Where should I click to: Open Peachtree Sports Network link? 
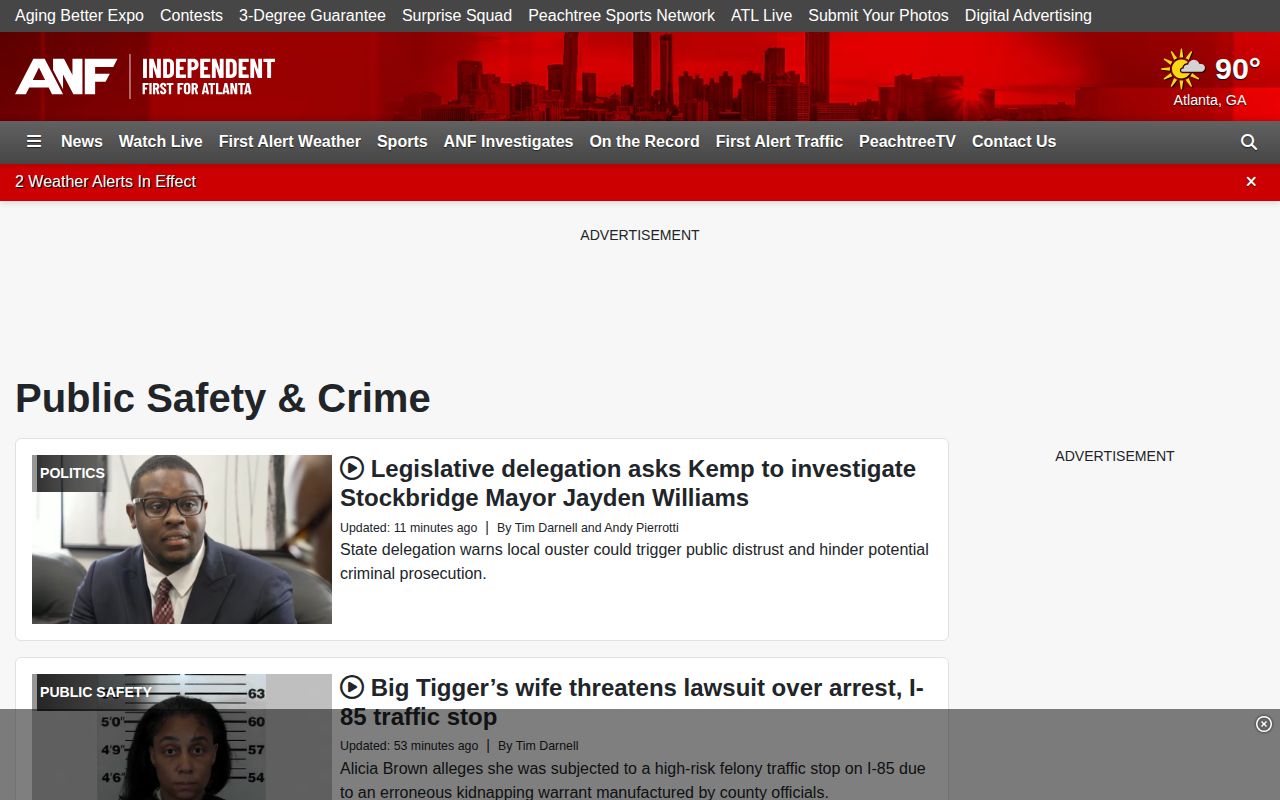point(622,16)
